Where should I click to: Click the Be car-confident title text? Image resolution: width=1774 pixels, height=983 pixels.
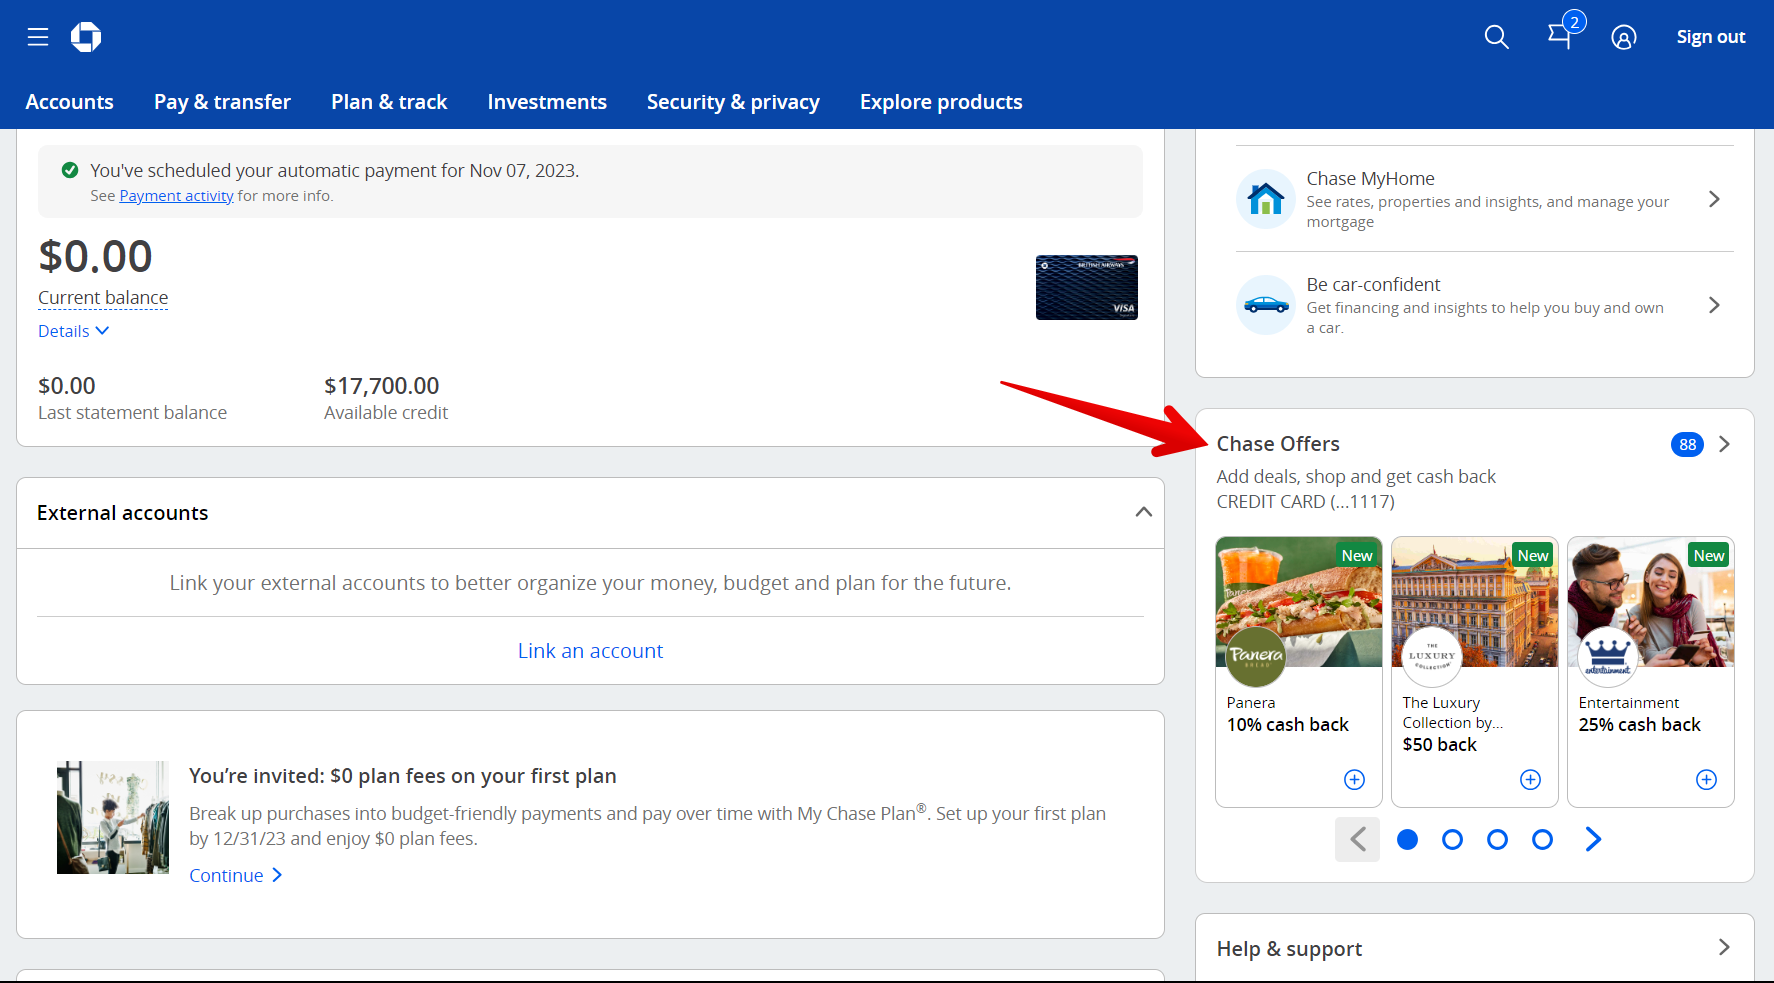pos(1373,285)
